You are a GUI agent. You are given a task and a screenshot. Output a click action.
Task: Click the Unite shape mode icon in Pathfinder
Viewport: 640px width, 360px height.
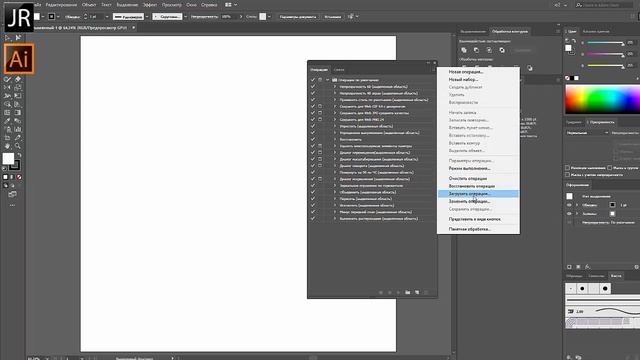464,50
